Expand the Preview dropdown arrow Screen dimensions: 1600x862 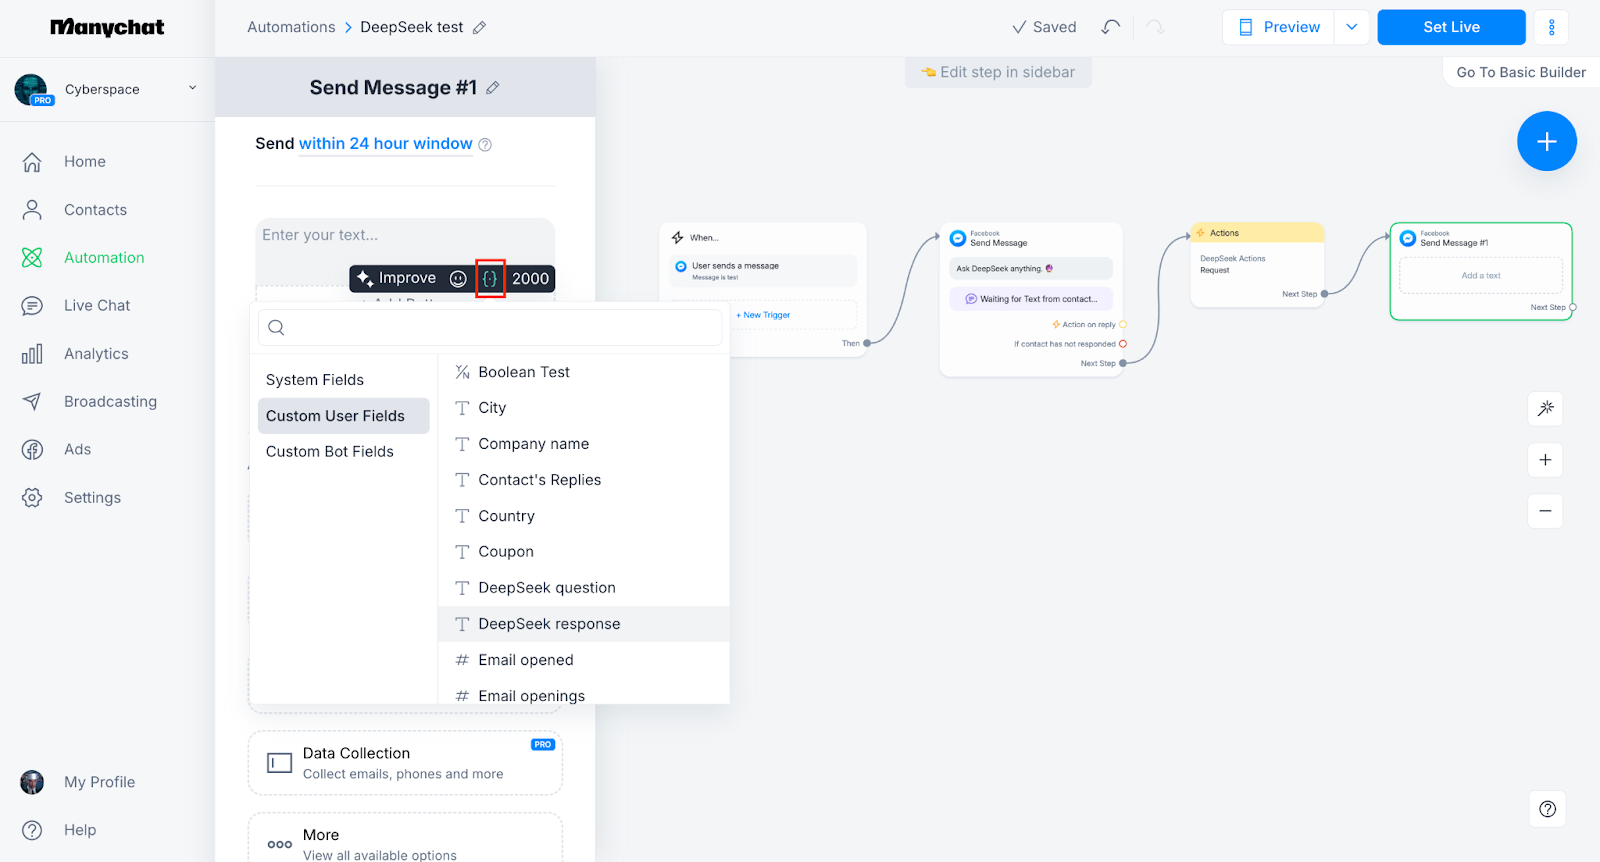click(x=1352, y=27)
